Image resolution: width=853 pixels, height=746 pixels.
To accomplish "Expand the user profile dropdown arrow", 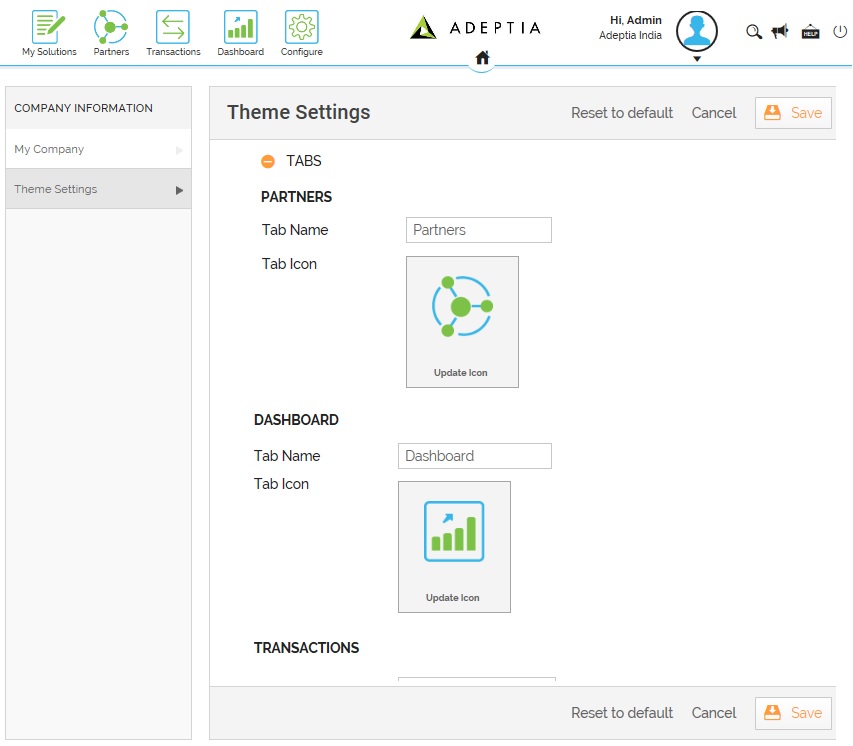I will (697, 59).
